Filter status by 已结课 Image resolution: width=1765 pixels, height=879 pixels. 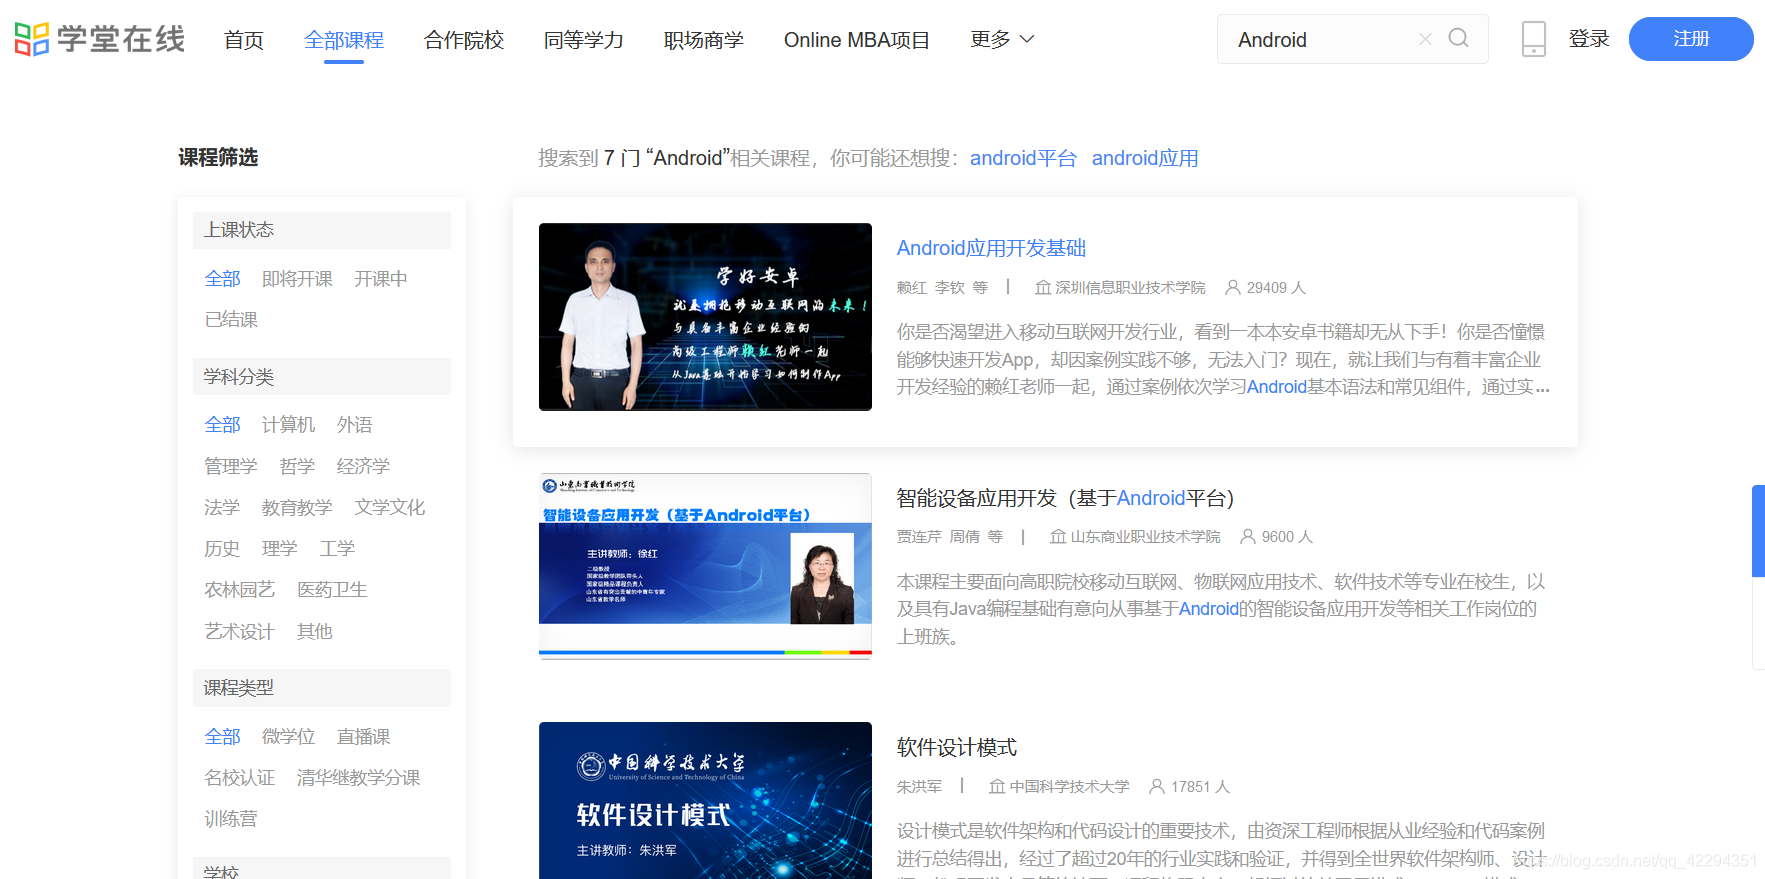coord(231,320)
